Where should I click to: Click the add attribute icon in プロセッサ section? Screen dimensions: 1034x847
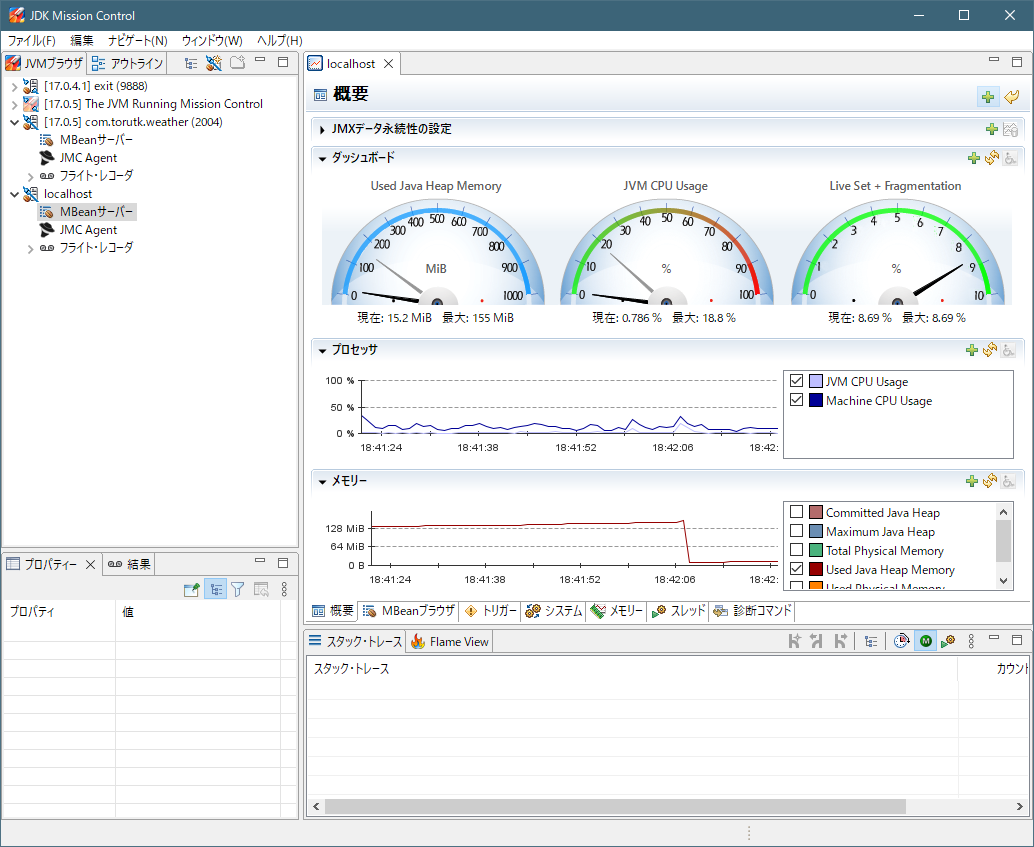[972, 350]
